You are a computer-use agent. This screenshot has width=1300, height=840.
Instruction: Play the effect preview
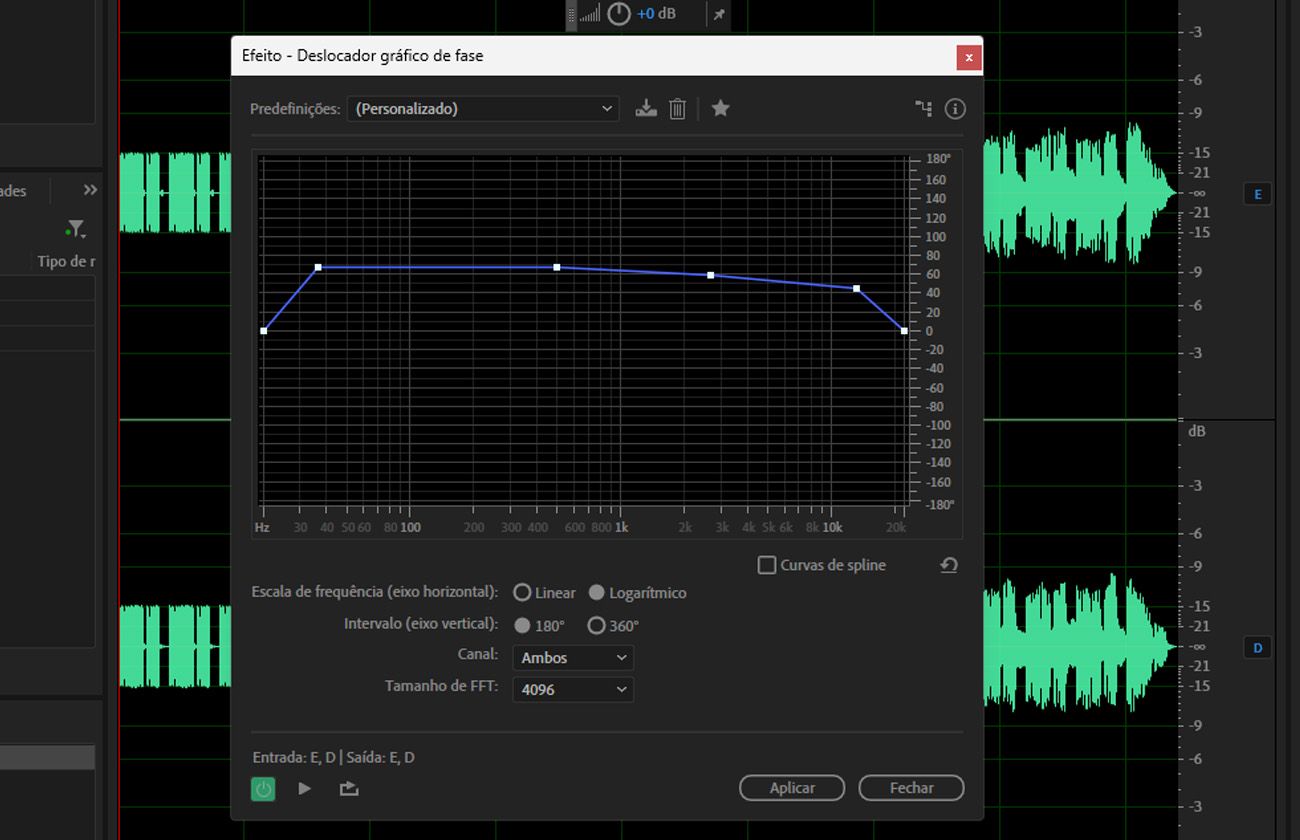[x=305, y=788]
